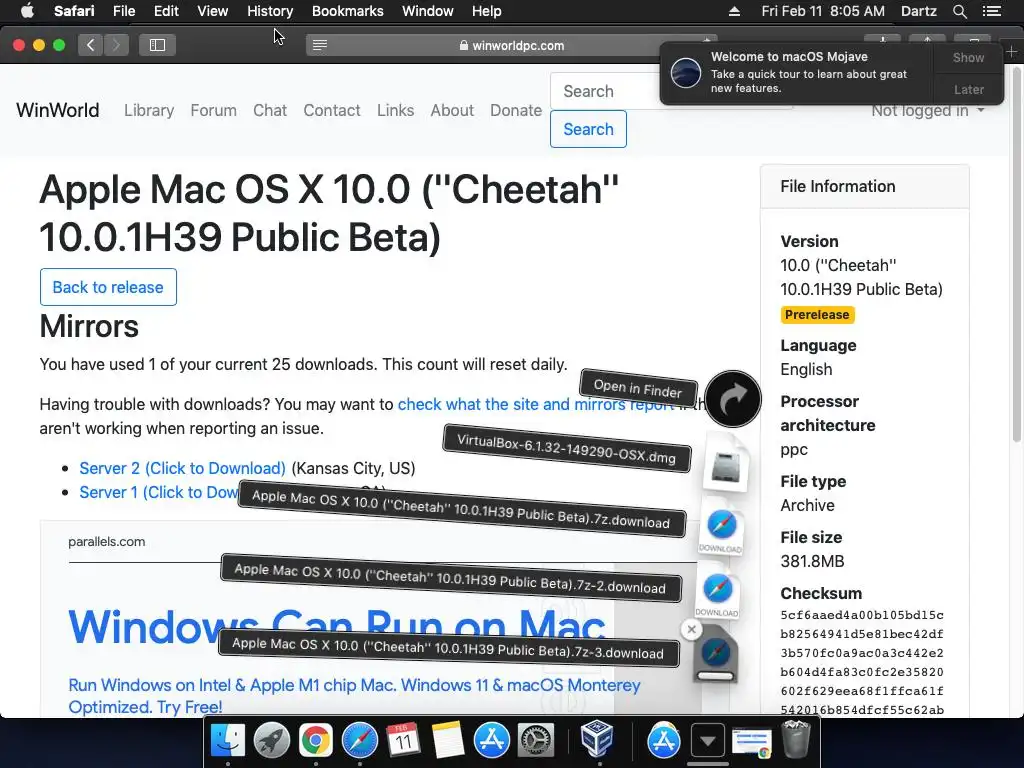The image size is (1024, 768).
Task: Open the Contact nav link
Action: tap(332, 110)
